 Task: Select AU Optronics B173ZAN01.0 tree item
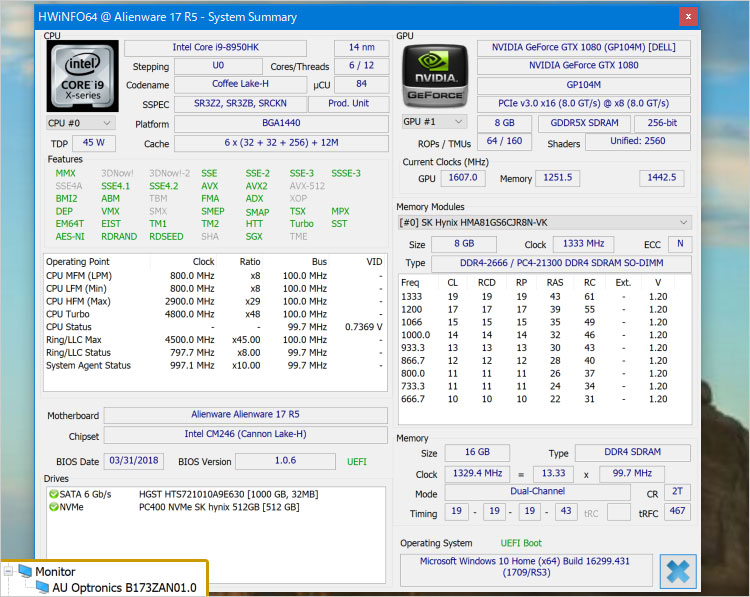click(x=124, y=587)
